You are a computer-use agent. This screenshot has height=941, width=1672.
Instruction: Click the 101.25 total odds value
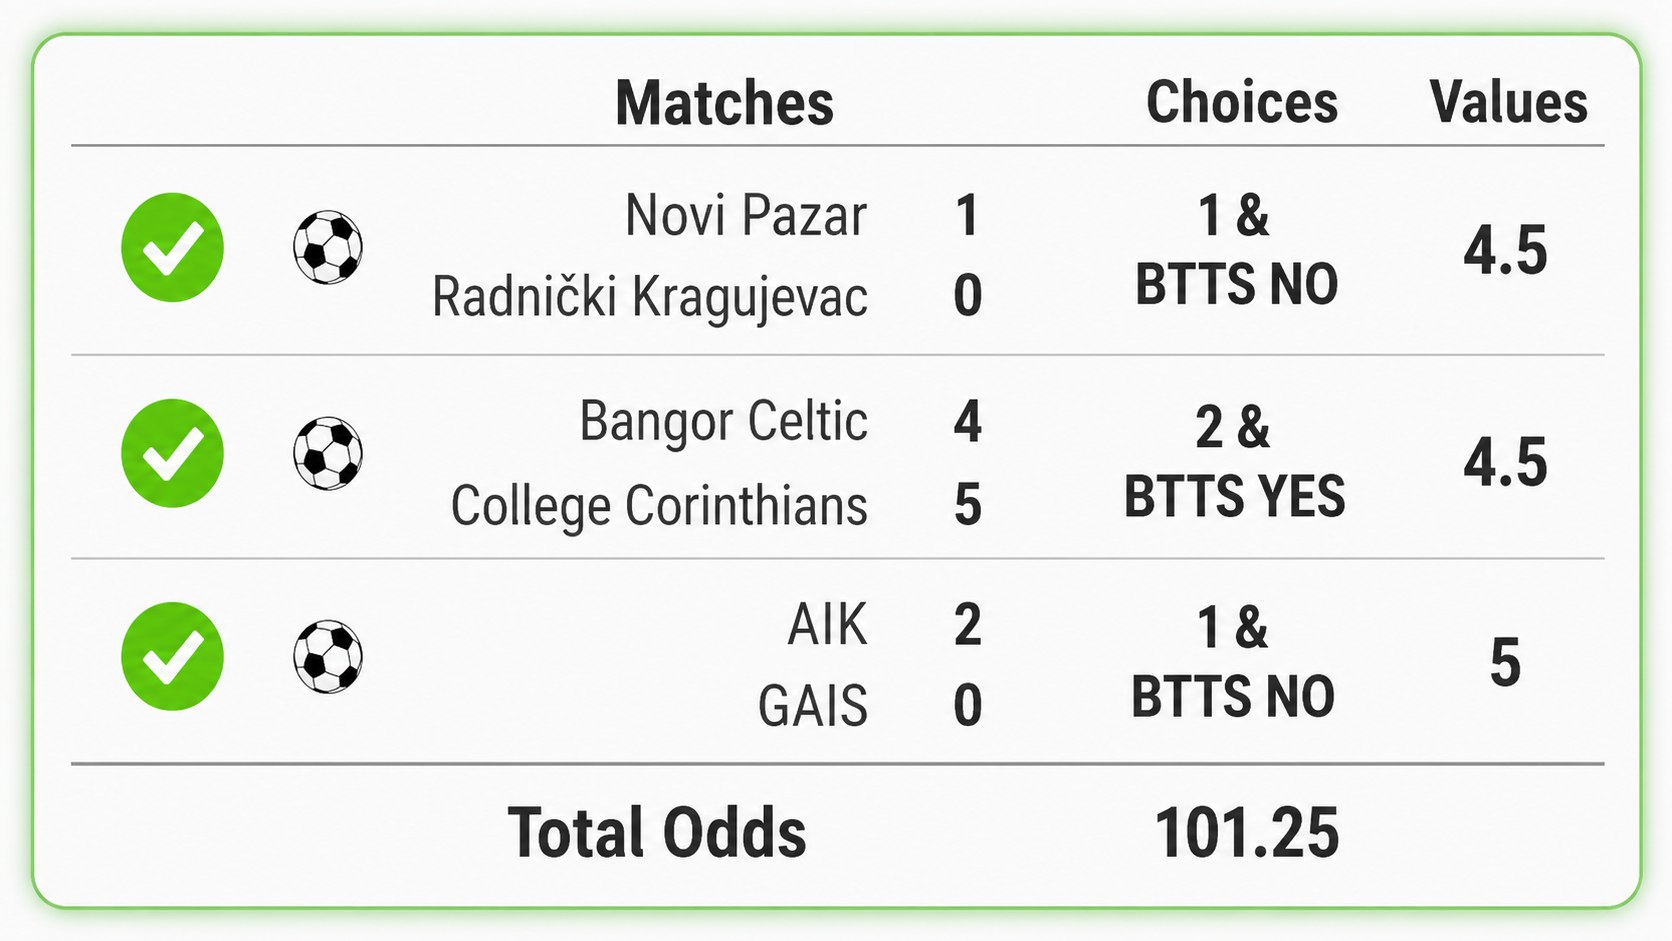coord(1247,833)
